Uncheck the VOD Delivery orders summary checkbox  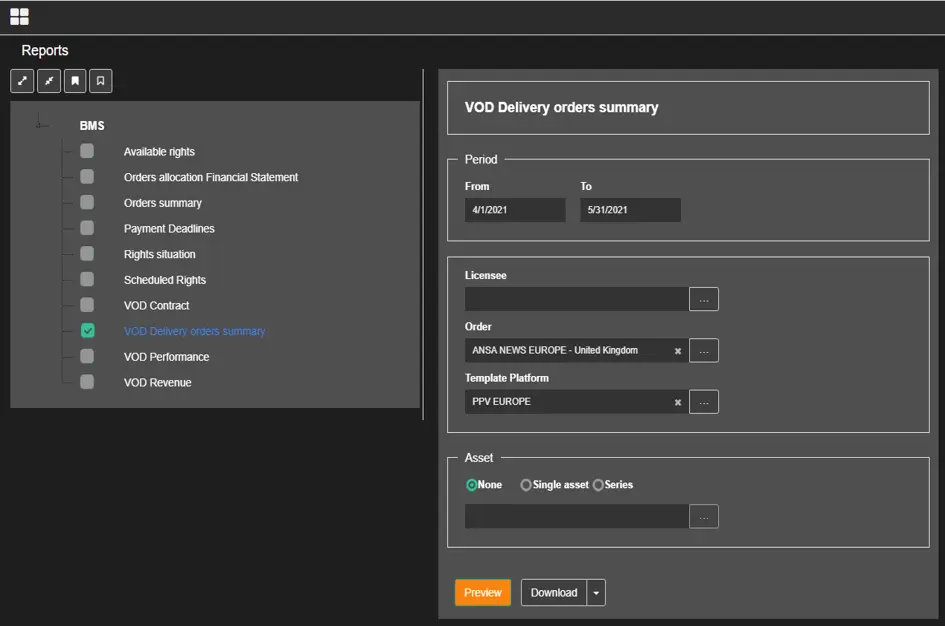point(87,331)
